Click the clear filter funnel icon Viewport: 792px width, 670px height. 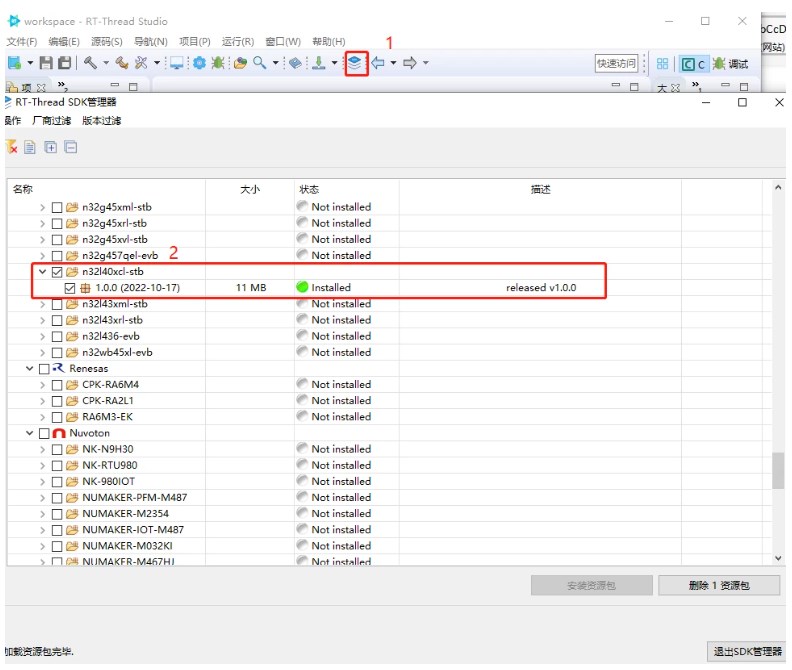[12, 147]
